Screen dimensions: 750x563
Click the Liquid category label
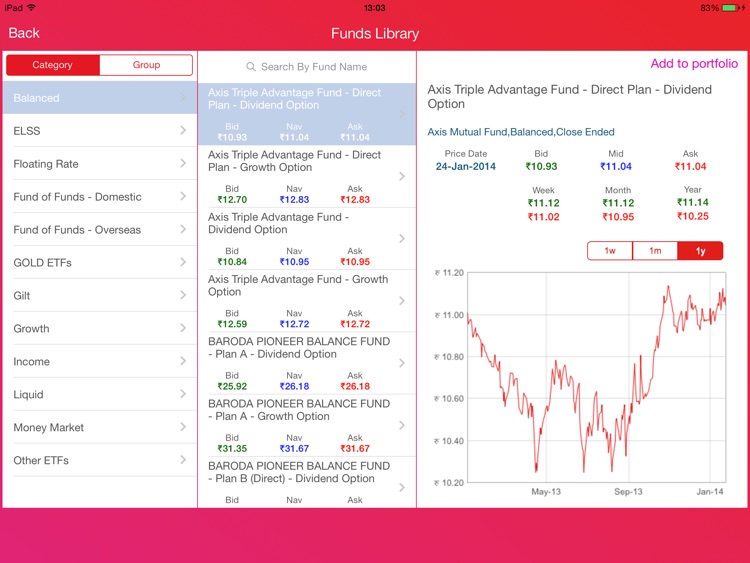[x=28, y=394]
